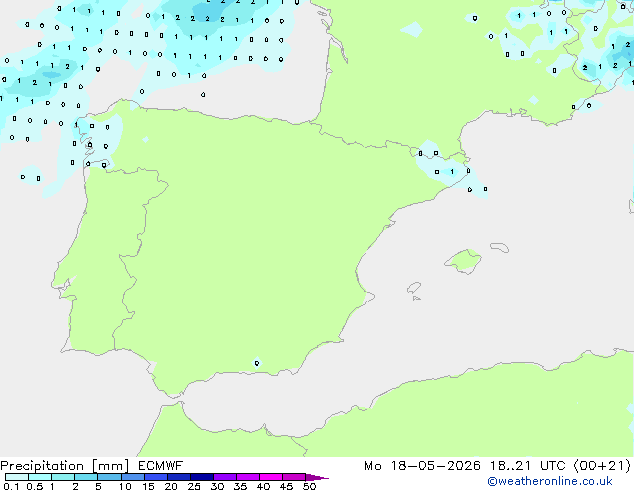Pick the 15 mm legend color swatch
634x490 pixels.
coord(155,477)
